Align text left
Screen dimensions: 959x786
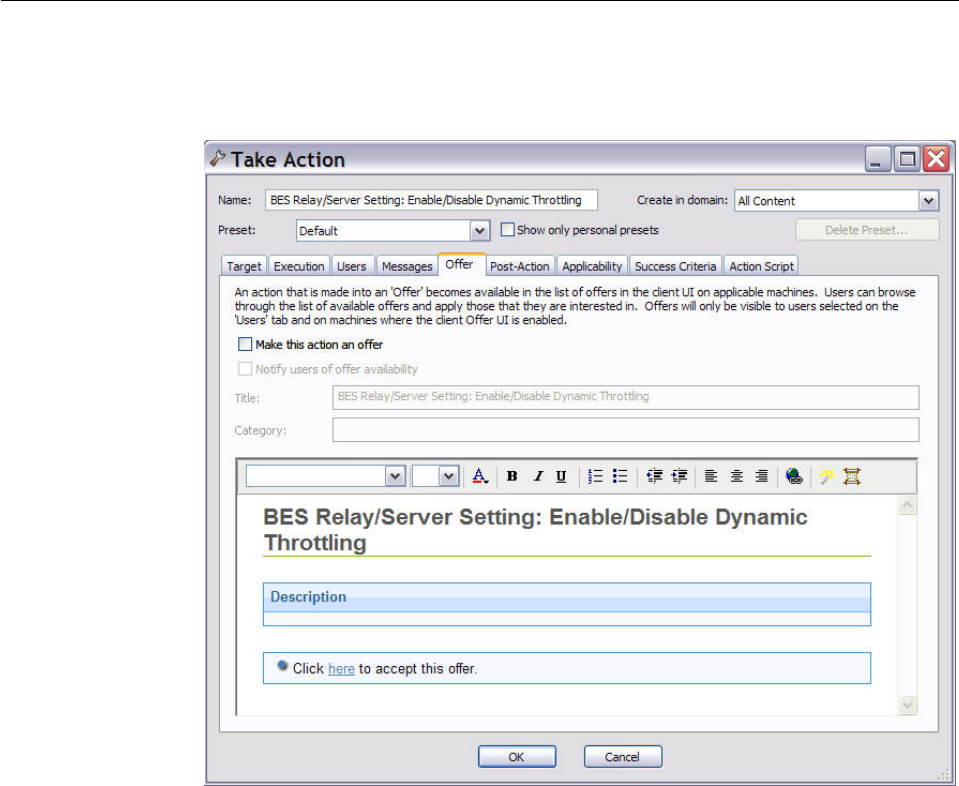711,476
